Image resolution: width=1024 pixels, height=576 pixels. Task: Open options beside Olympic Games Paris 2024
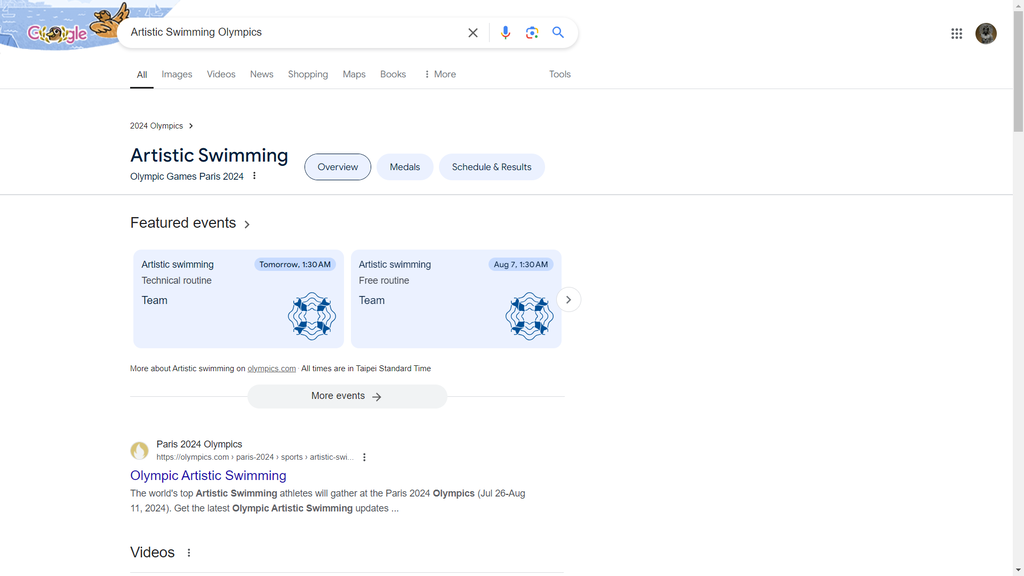[254, 176]
